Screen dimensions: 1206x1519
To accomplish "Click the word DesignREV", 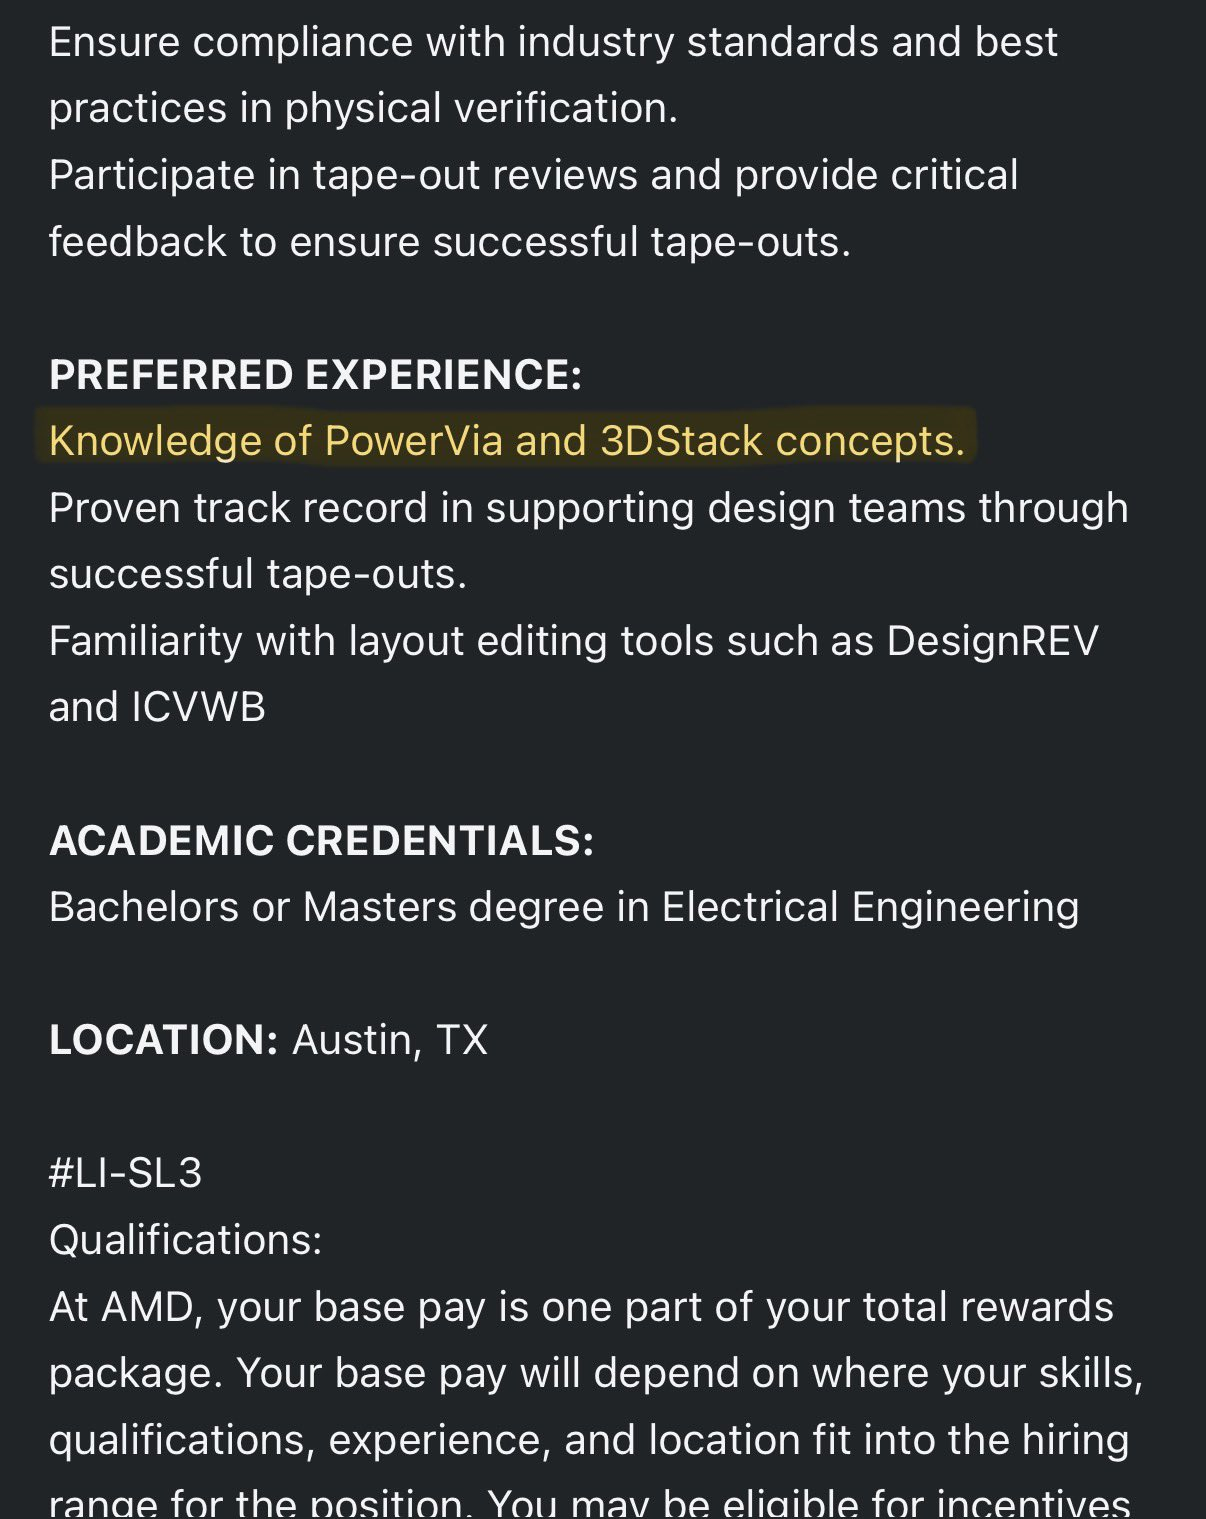I will pos(992,641).
